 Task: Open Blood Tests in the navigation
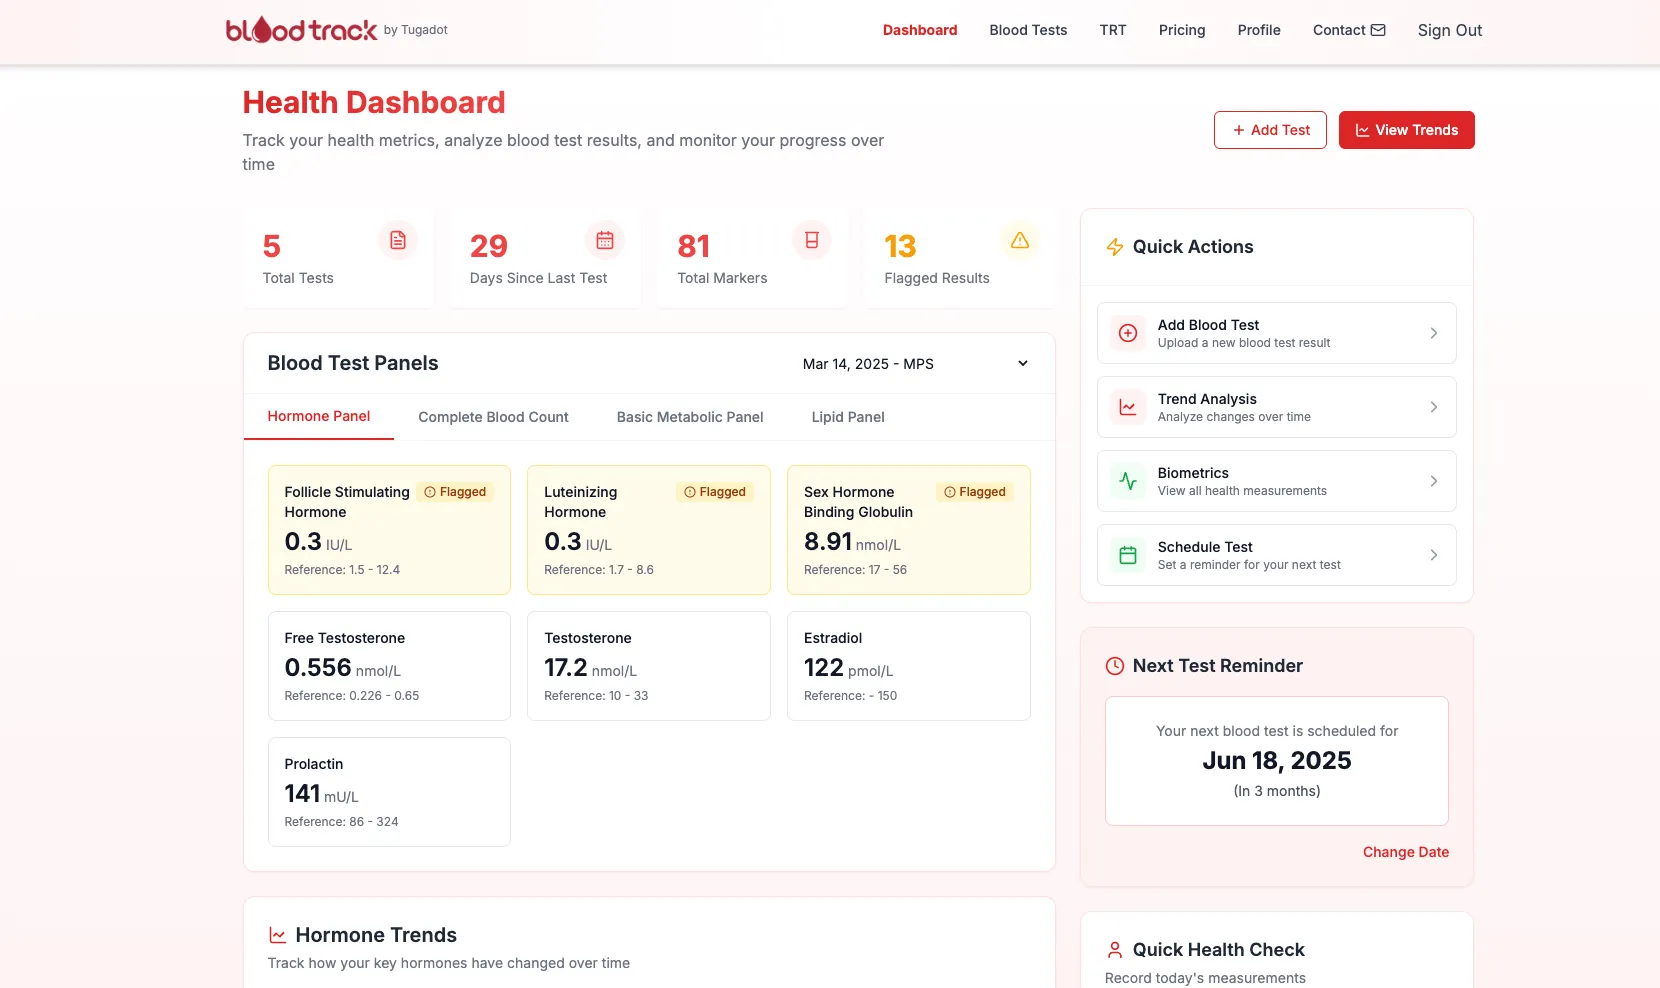coord(1028,30)
